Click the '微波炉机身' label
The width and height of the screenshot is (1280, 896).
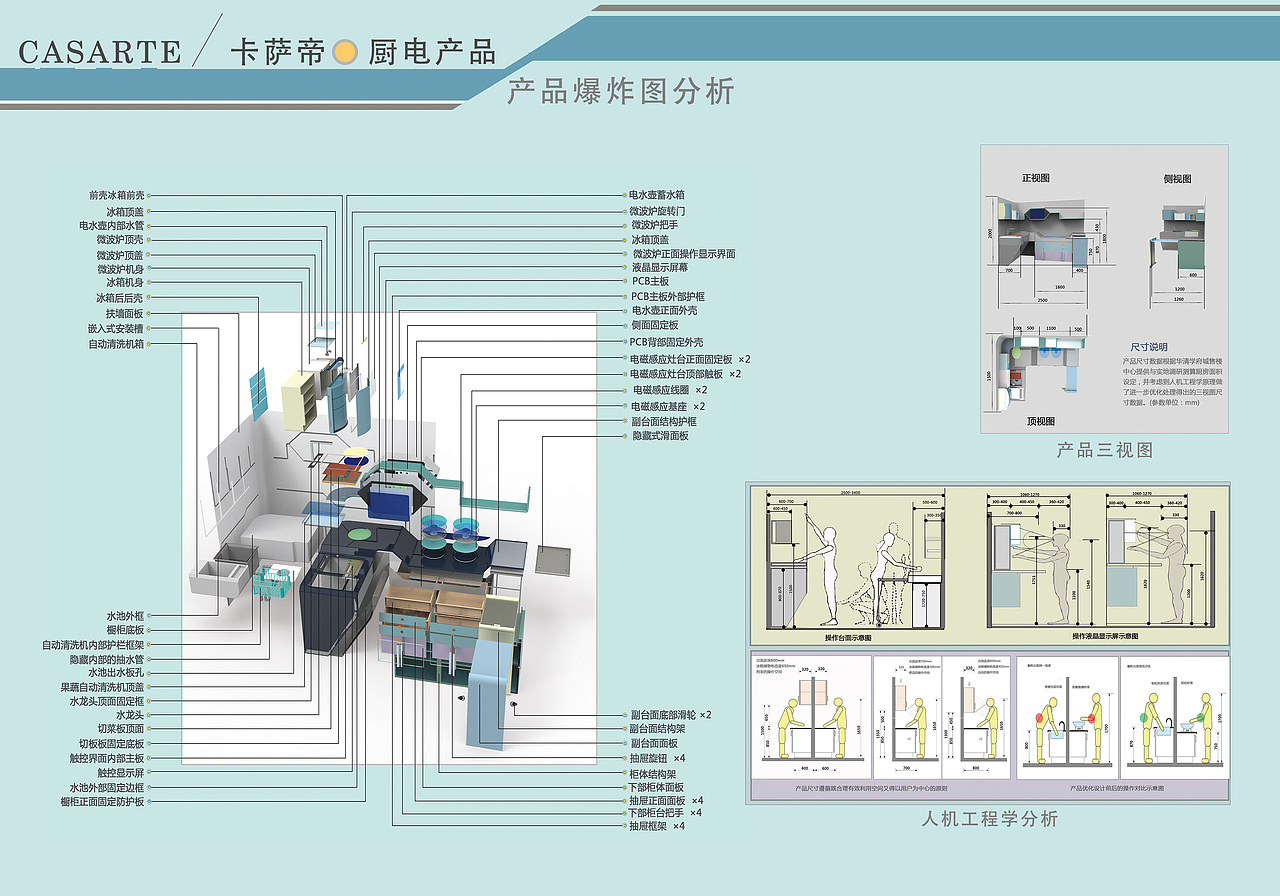[x=121, y=269]
